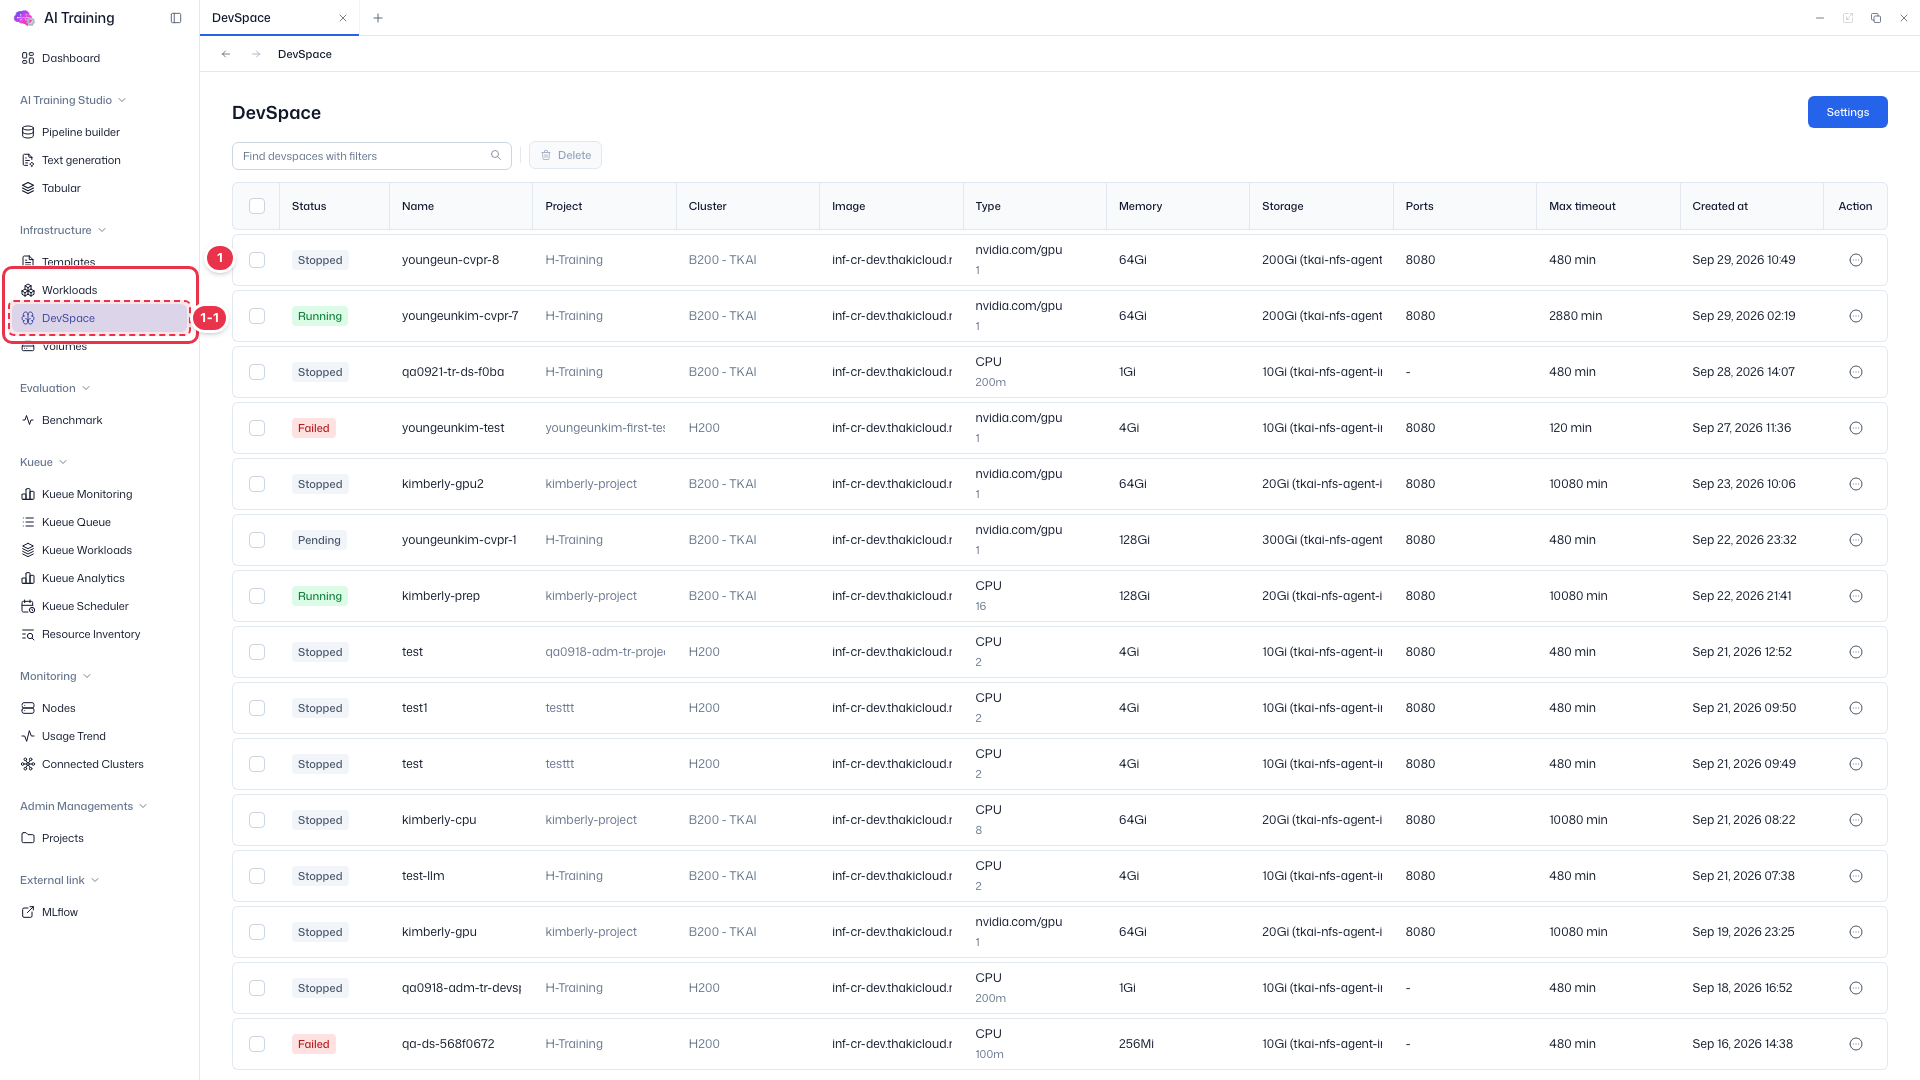The width and height of the screenshot is (1920, 1080).
Task: Click the Pipeline builder icon
Action: 28,132
